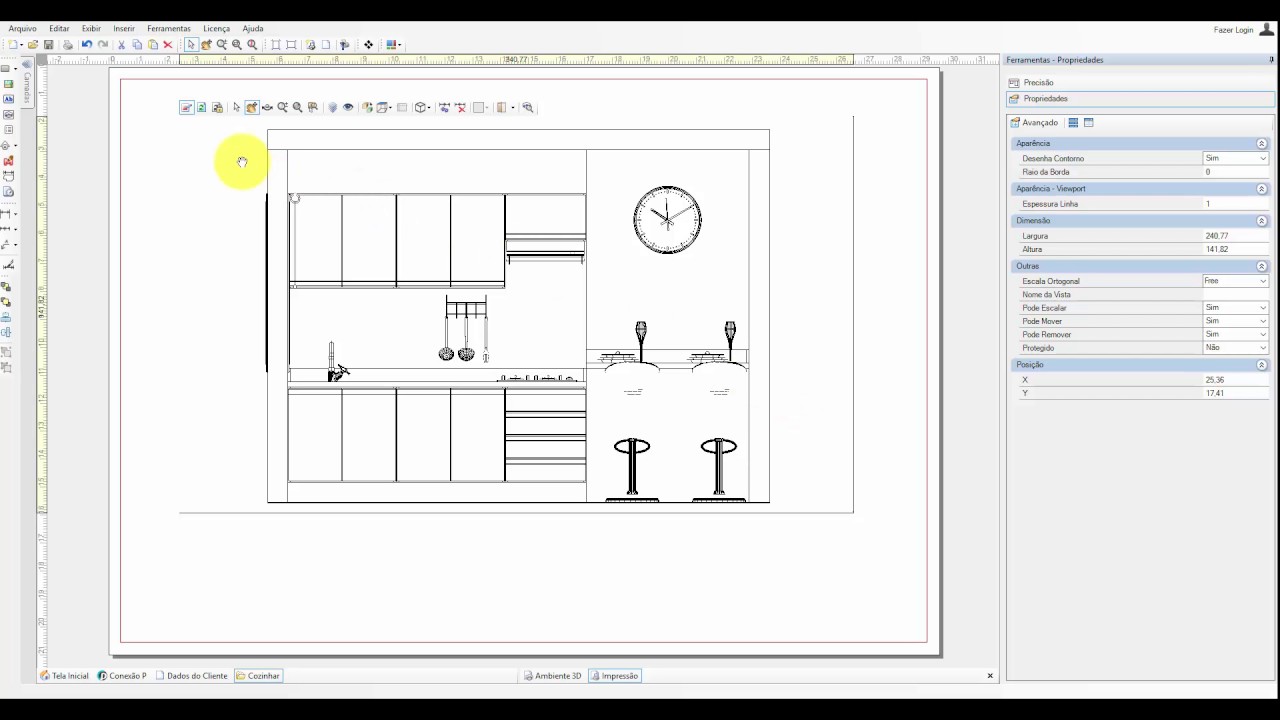Viewport: 1280px width, 720px height.
Task: Edit the X position value
Action: tap(1236, 380)
